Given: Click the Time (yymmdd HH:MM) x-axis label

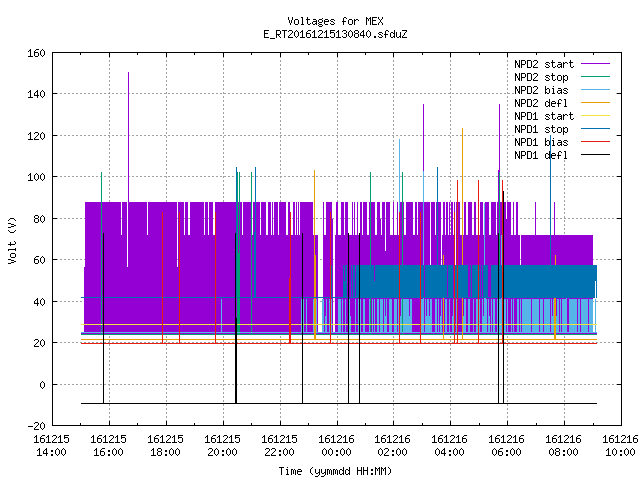Looking at the screenshot, I should 335,471.
